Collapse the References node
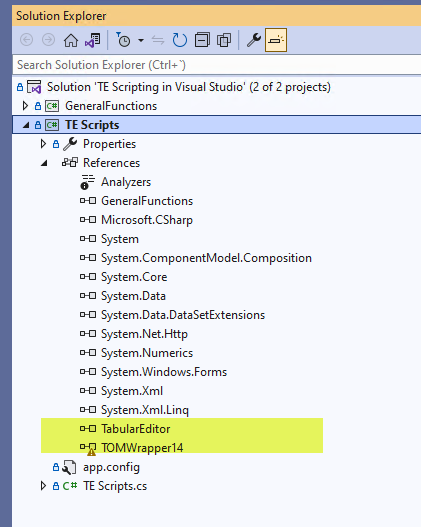This screenshot has height=527, width=421. [44, 163]
